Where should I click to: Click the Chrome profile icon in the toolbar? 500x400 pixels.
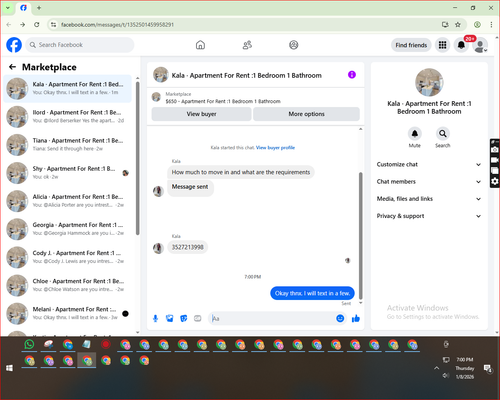click(477, 25)
